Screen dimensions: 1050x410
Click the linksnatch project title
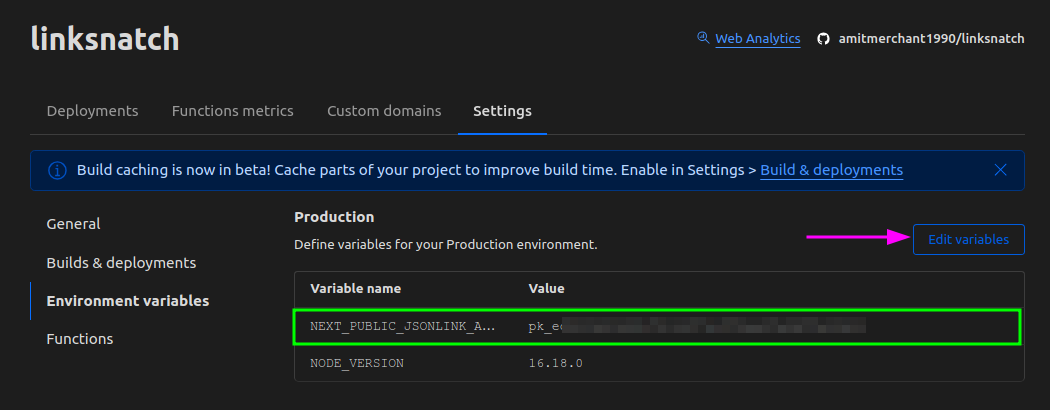(x=105, y=39)
